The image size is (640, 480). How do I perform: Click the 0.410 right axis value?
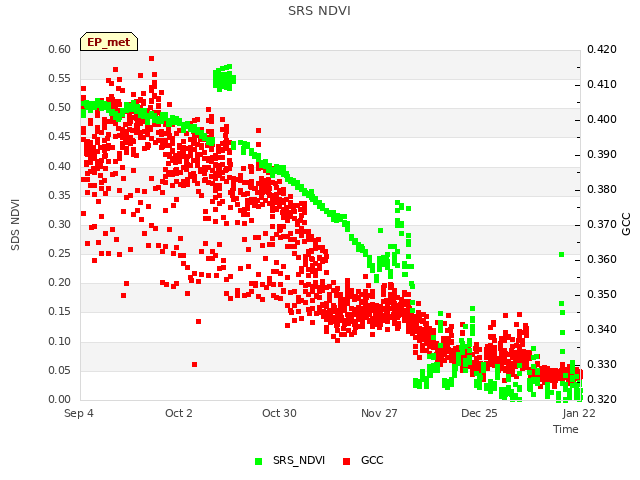pos(602,84)
